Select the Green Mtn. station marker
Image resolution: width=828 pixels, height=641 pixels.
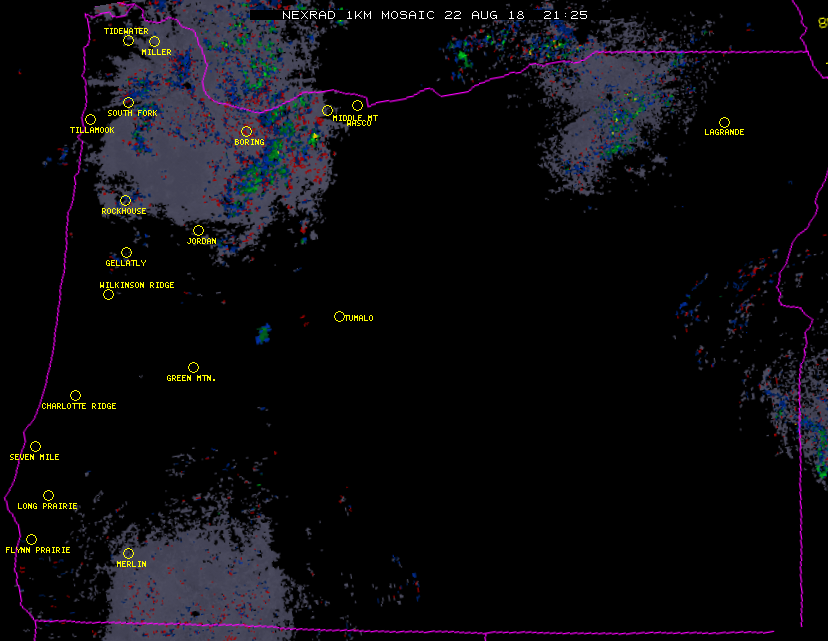193,367
